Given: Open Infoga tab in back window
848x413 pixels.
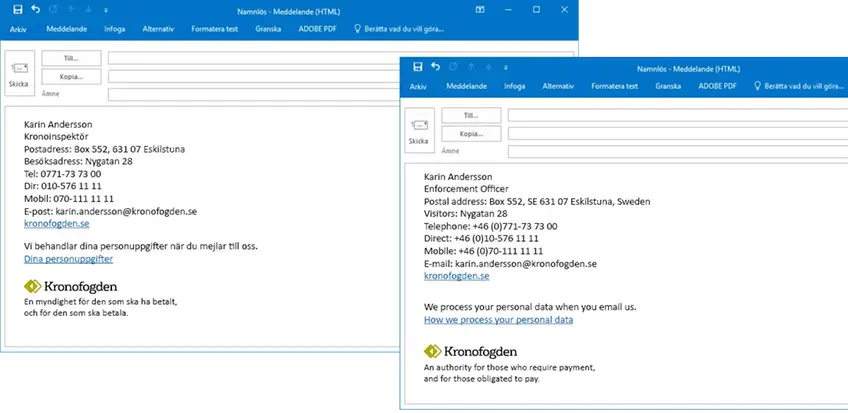Looking at the screenshot, I should pyautogui.click(x=115, y=29).
